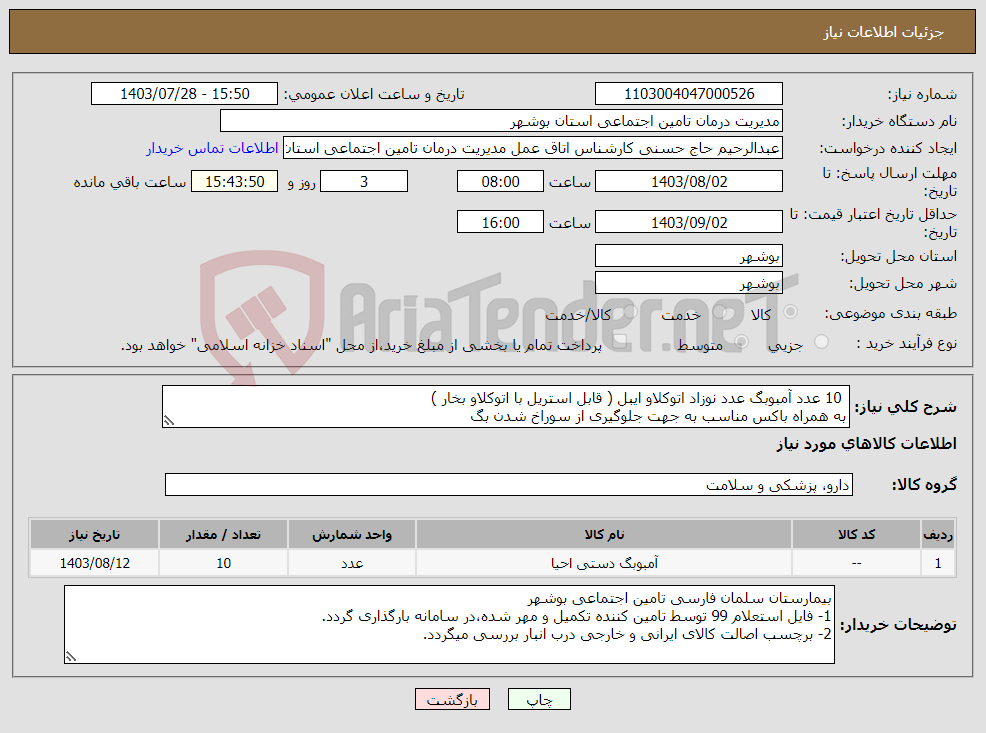Click the اطلاعات کالاهای مورد نیاز heading

pyautogui.click(x=866, y=444)
